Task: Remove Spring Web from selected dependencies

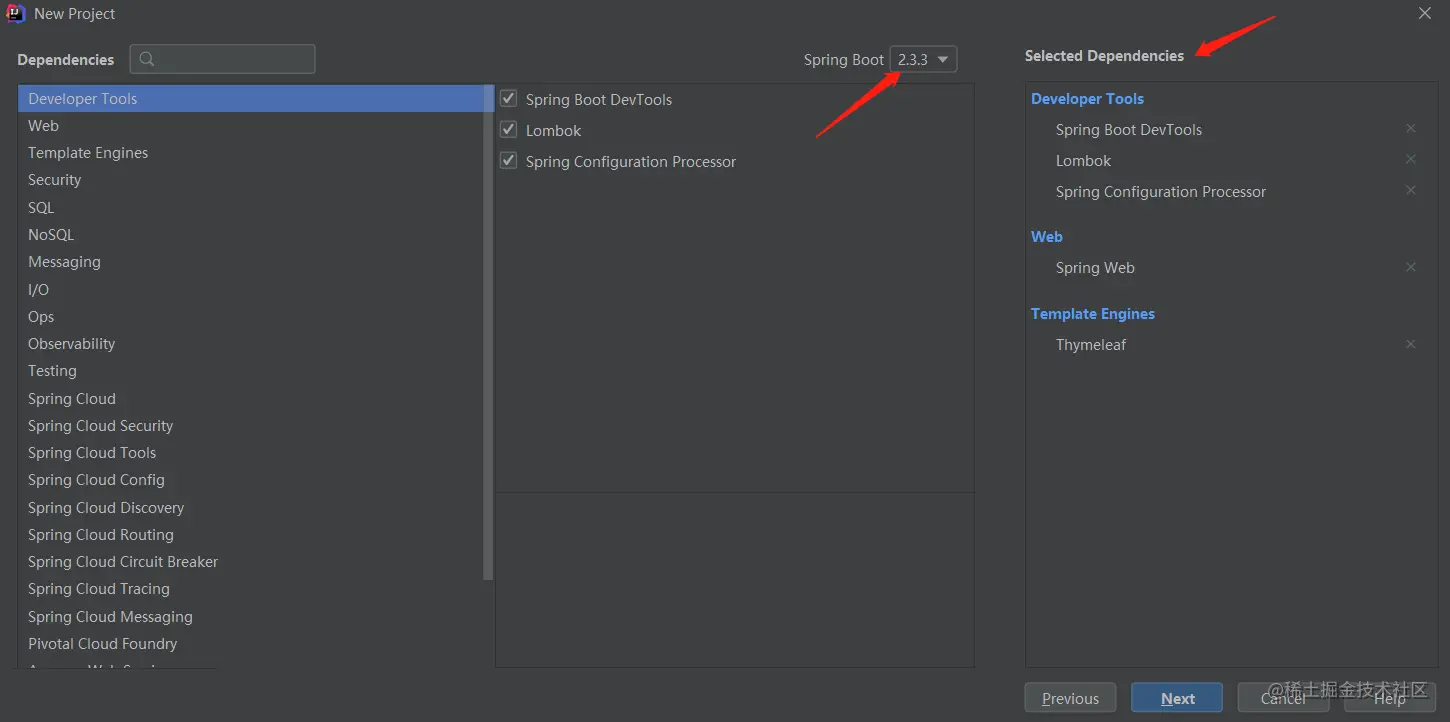Action: pyautogui.click(x=1411, y=266)
